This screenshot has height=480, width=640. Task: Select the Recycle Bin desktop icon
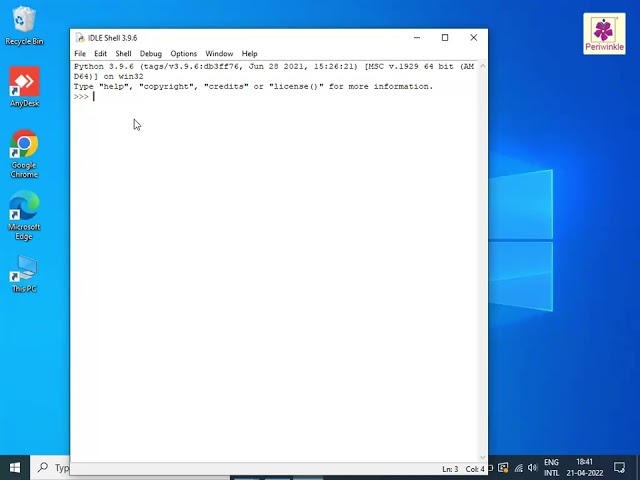pos(24,25)
